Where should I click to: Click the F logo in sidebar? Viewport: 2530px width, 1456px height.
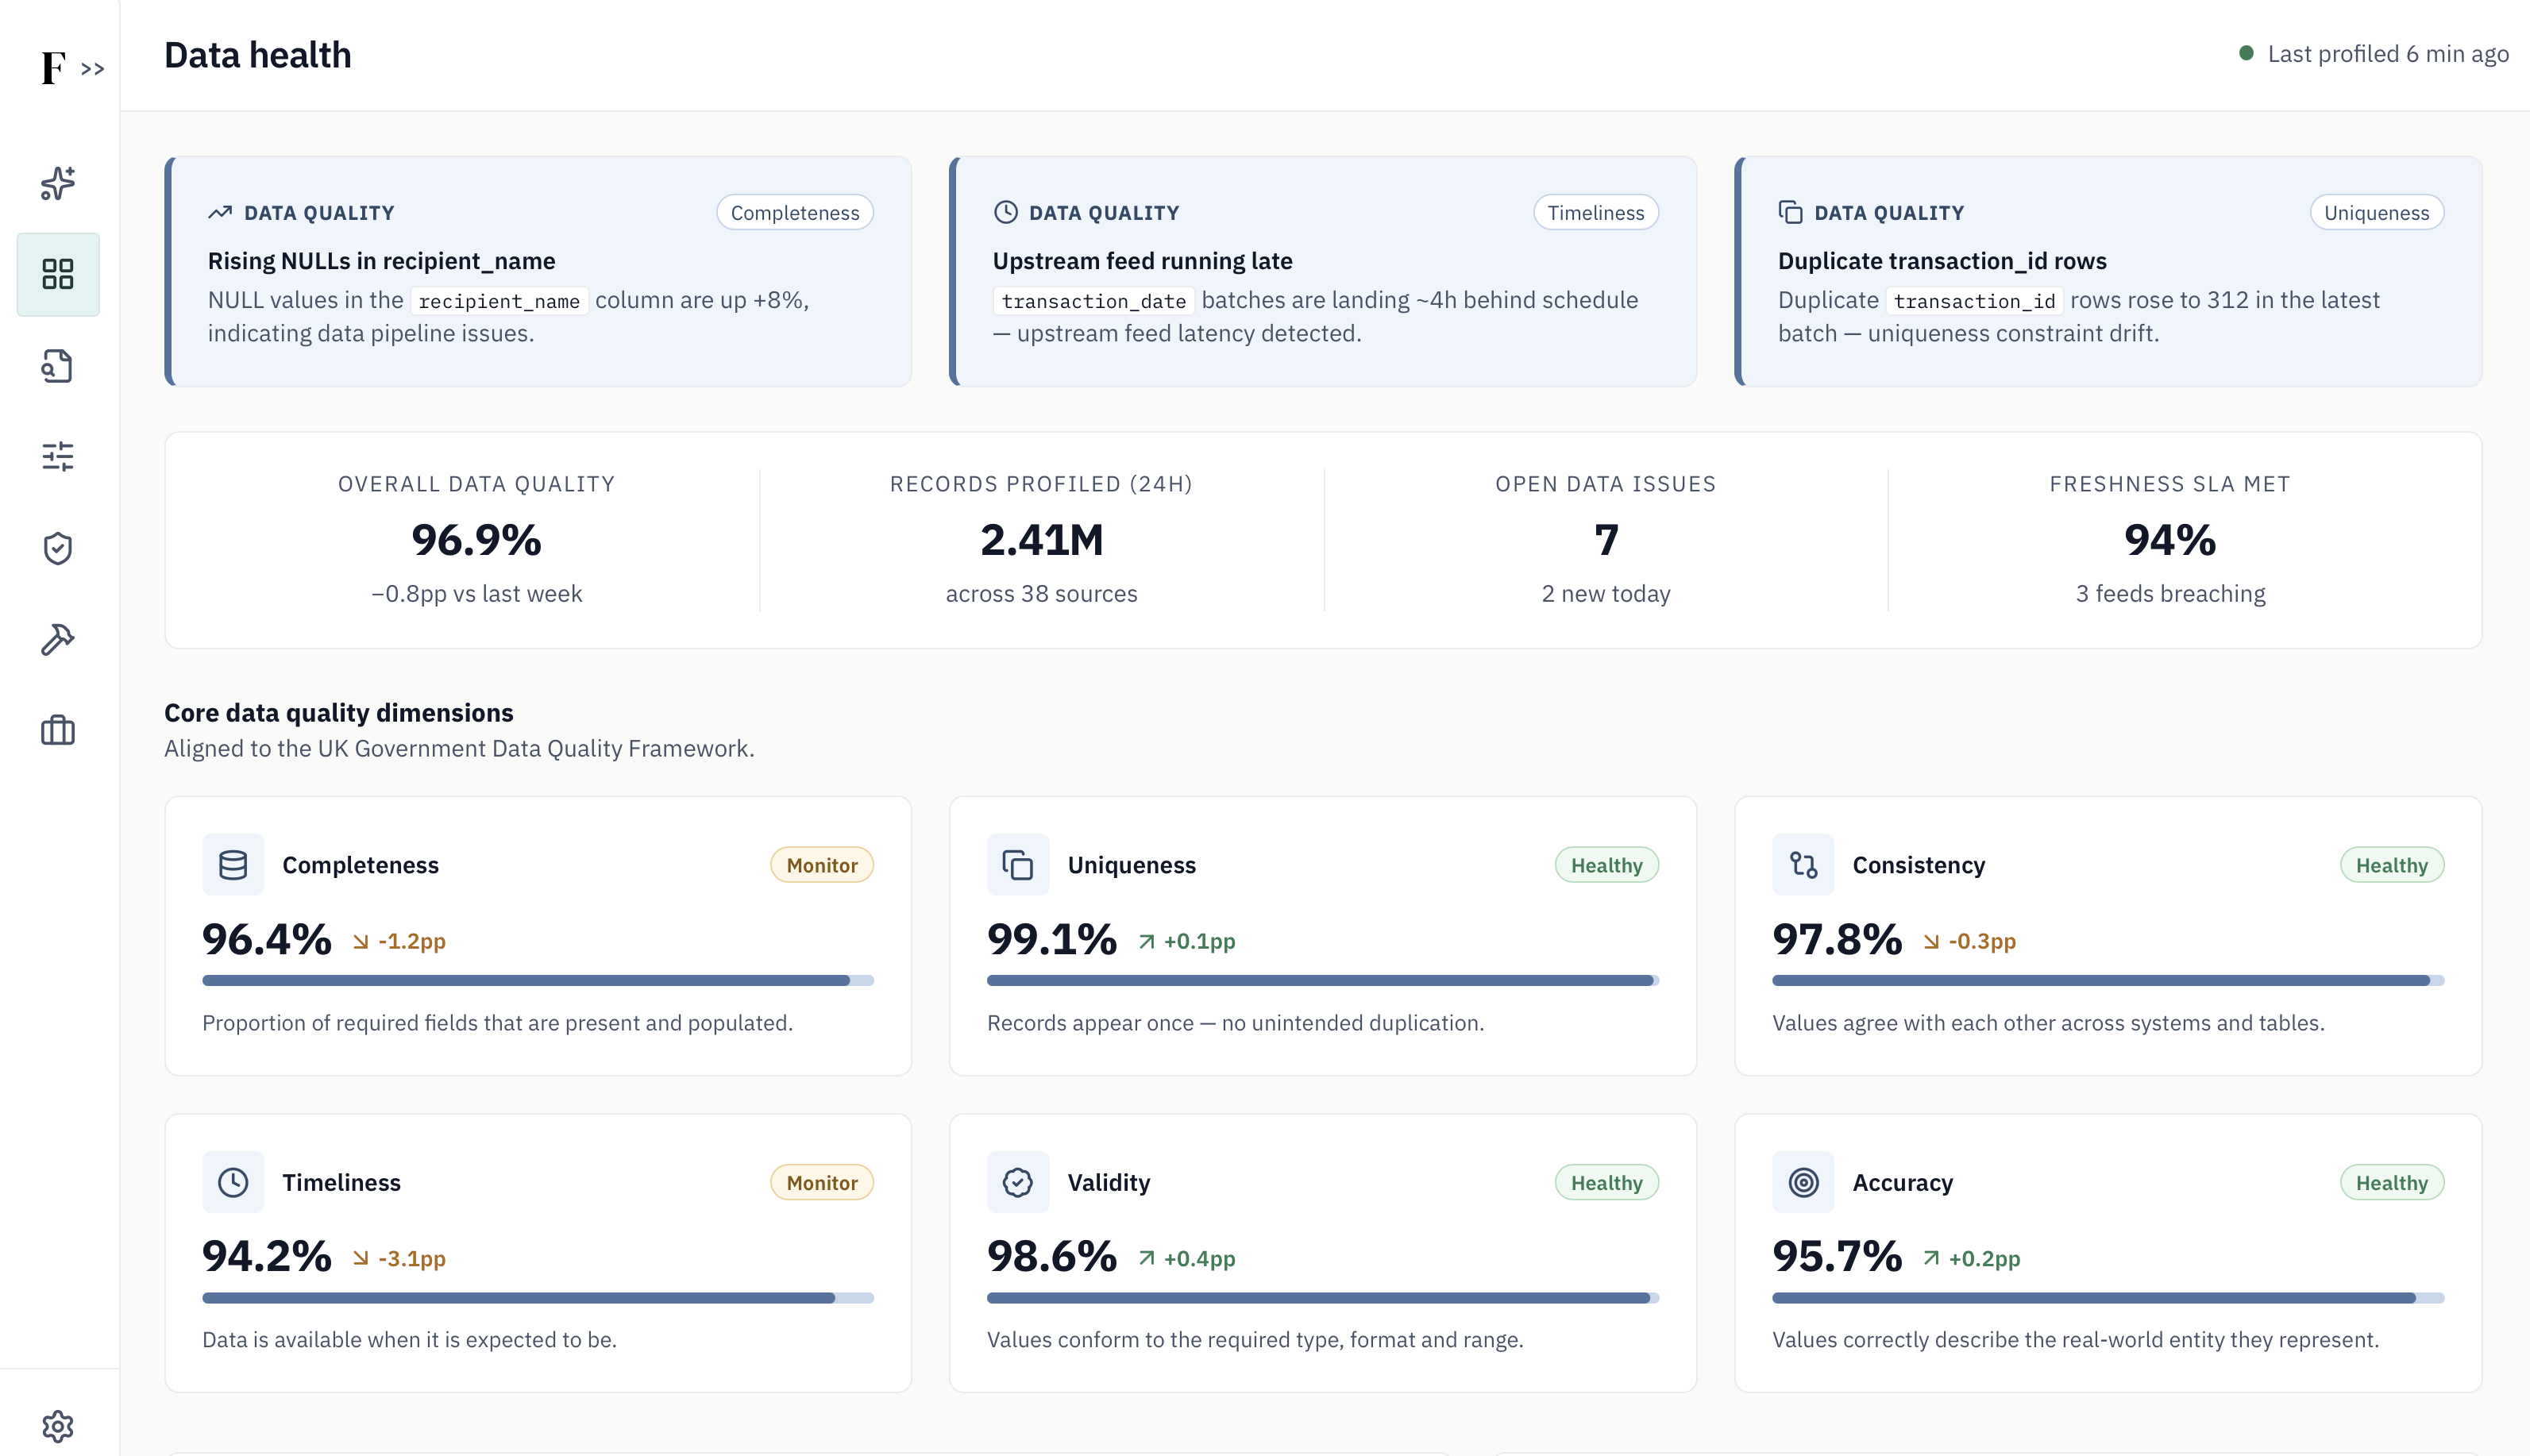[x=53, y=68]
